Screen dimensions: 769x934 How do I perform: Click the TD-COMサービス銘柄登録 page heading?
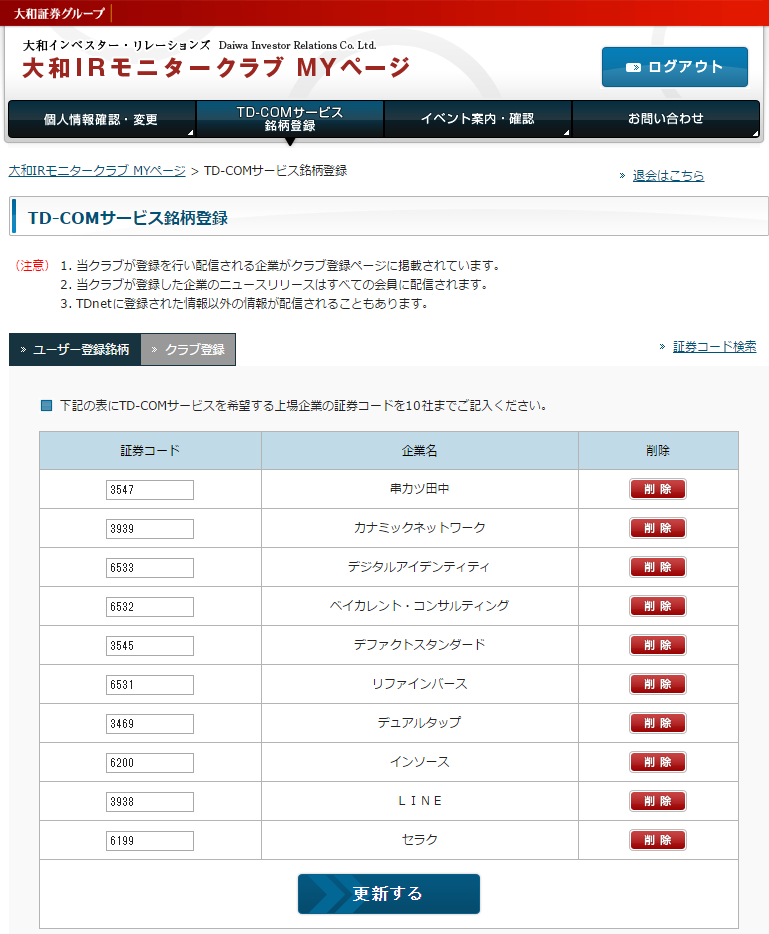click(x=127, y=218)
